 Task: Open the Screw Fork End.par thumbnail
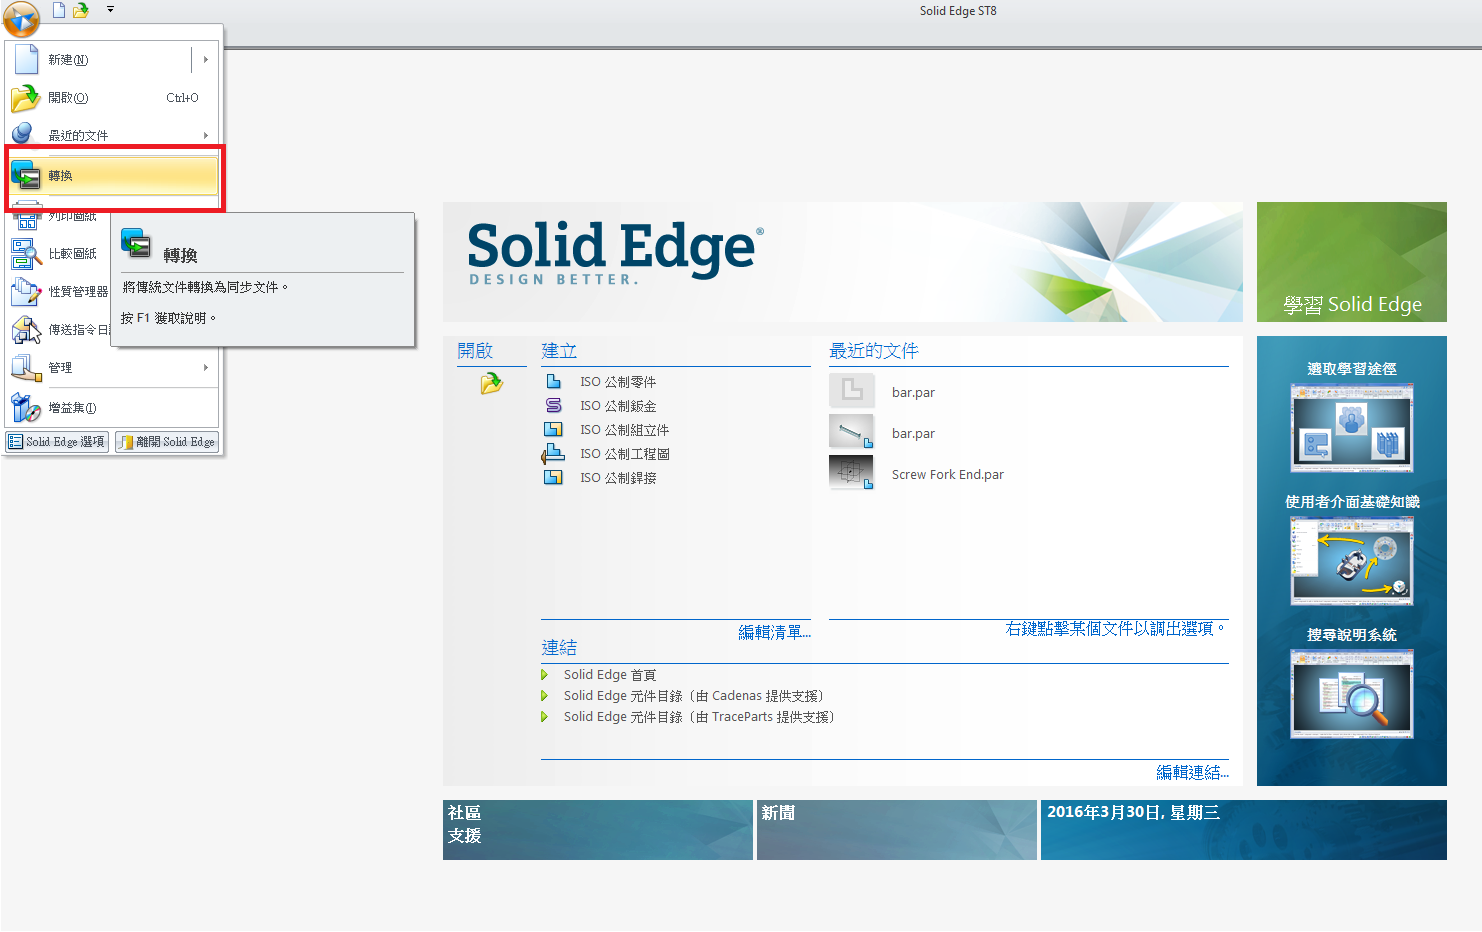point(852,473)
